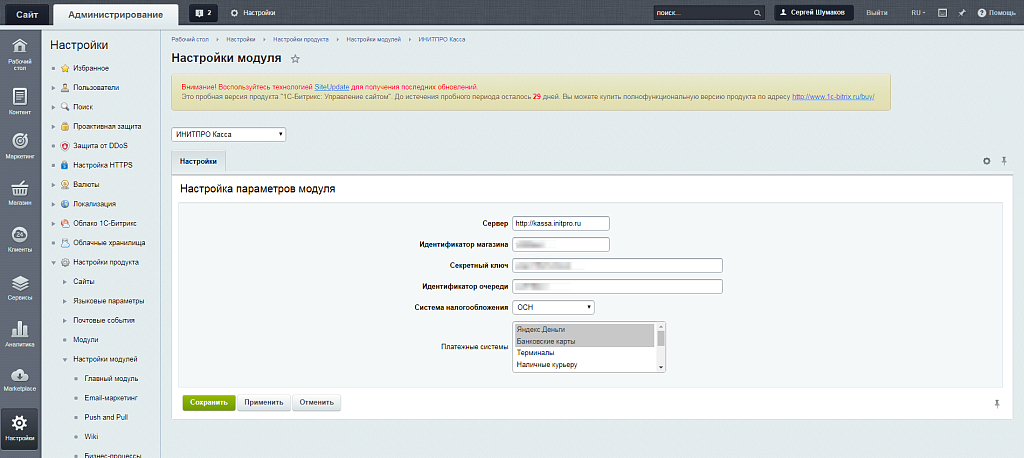Click the search magnifier icon

(757, 13)
